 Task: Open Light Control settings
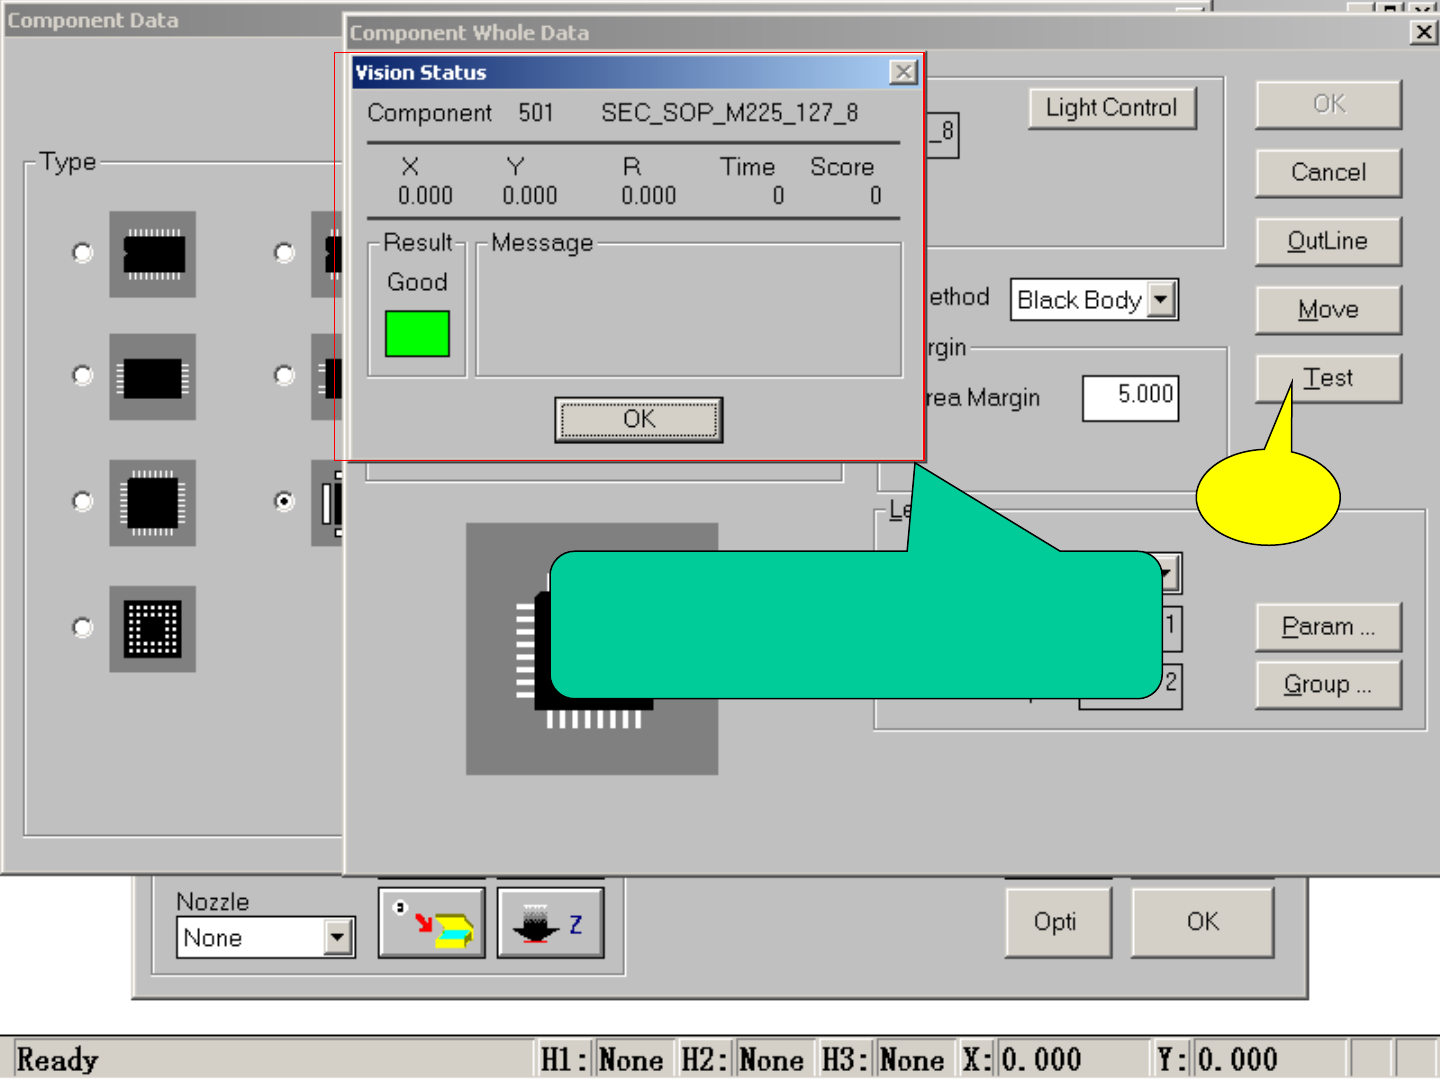pos(1111,108)
